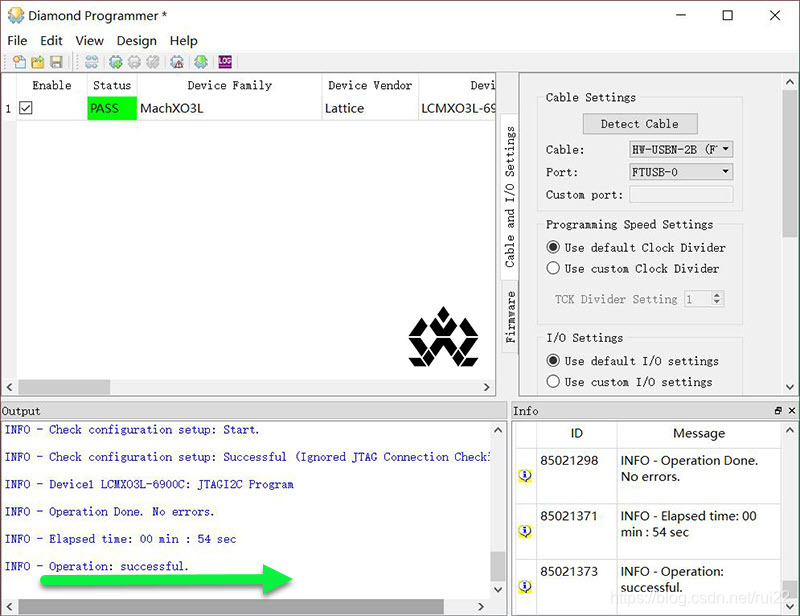Click the Message column header in Info
Viewport: 800px width, 616px height.
699,433
